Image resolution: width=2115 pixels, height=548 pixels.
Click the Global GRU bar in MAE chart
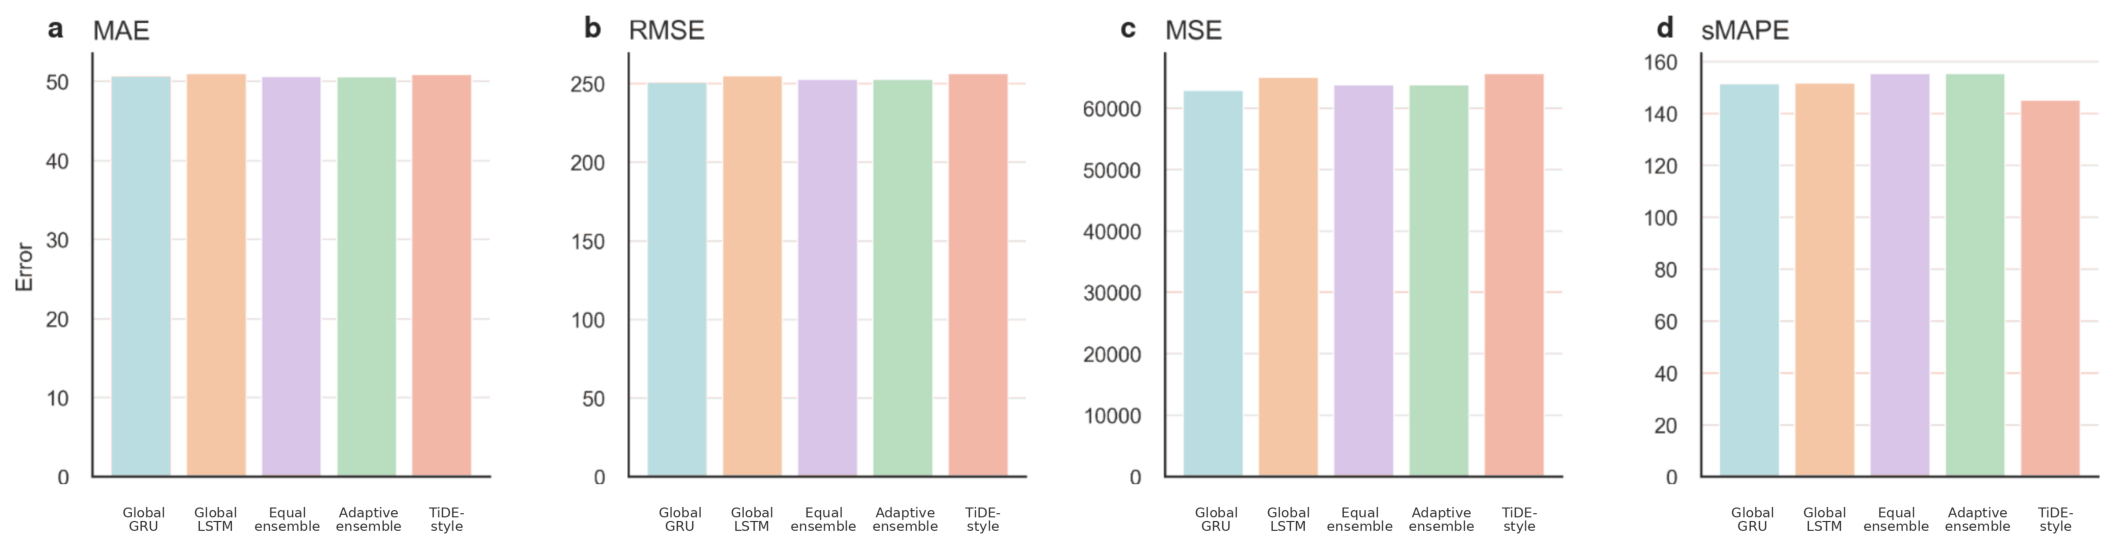point(141,276)
